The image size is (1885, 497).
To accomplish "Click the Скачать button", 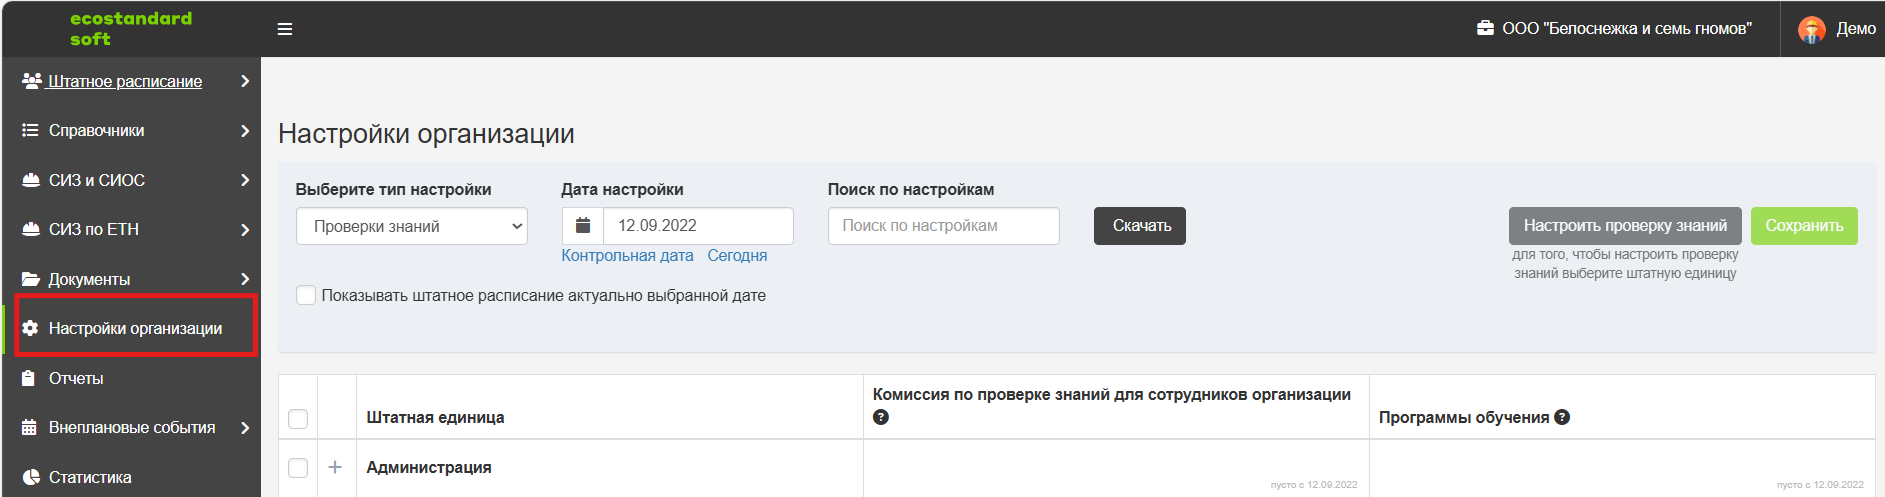I will 1140,226.
